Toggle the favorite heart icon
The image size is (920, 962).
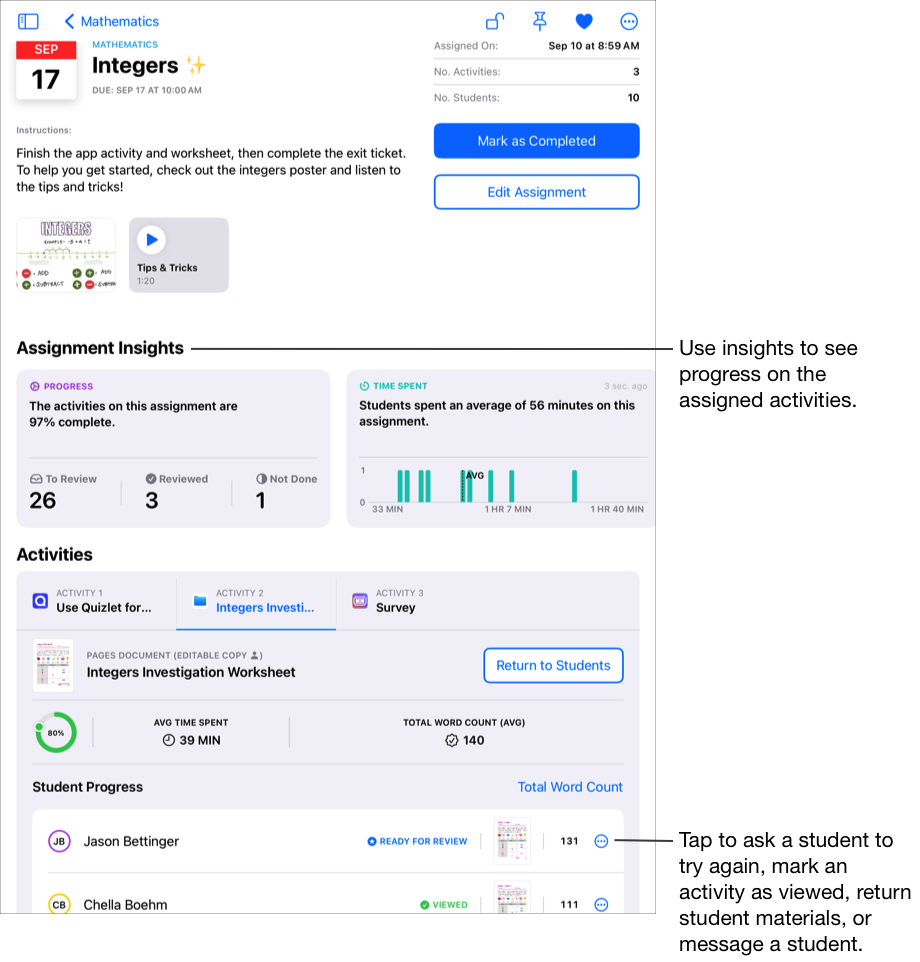pyautogui.click(x=584, y=21)
